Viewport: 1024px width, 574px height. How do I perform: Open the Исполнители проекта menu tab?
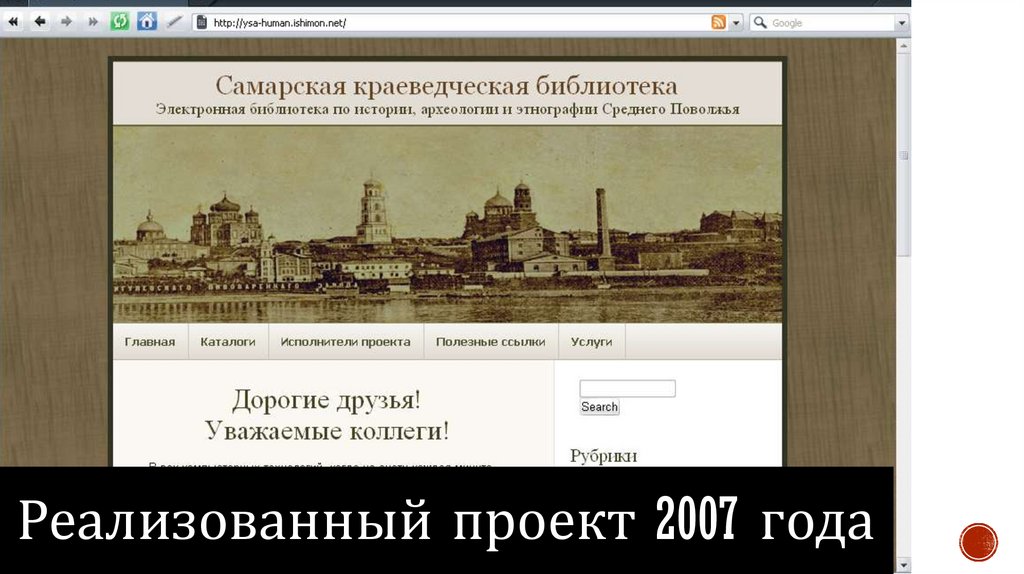pos(345,342)
